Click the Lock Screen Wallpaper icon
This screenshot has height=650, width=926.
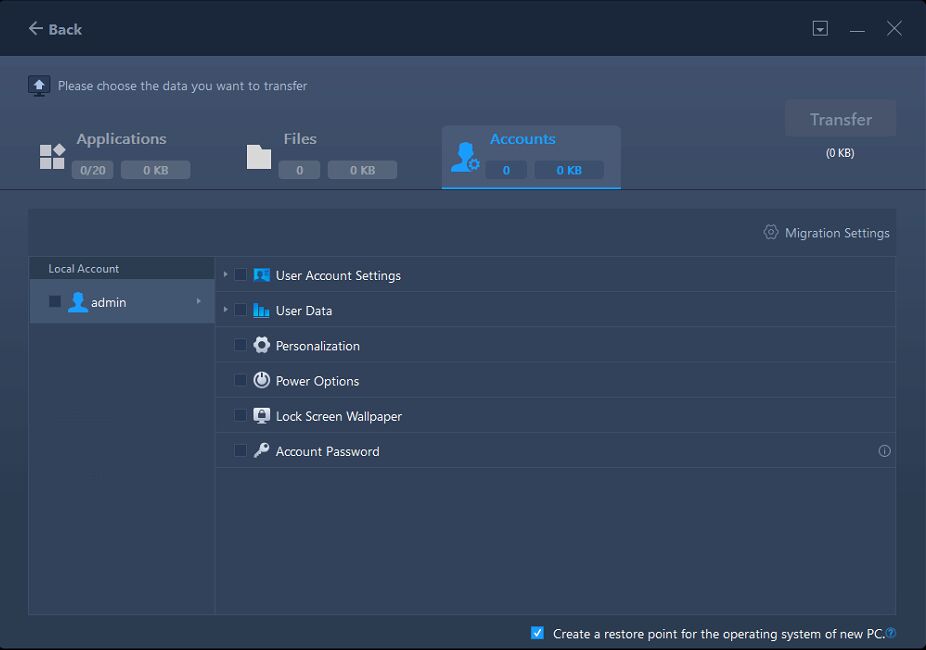pyautogui.click(x=262, y=415)
